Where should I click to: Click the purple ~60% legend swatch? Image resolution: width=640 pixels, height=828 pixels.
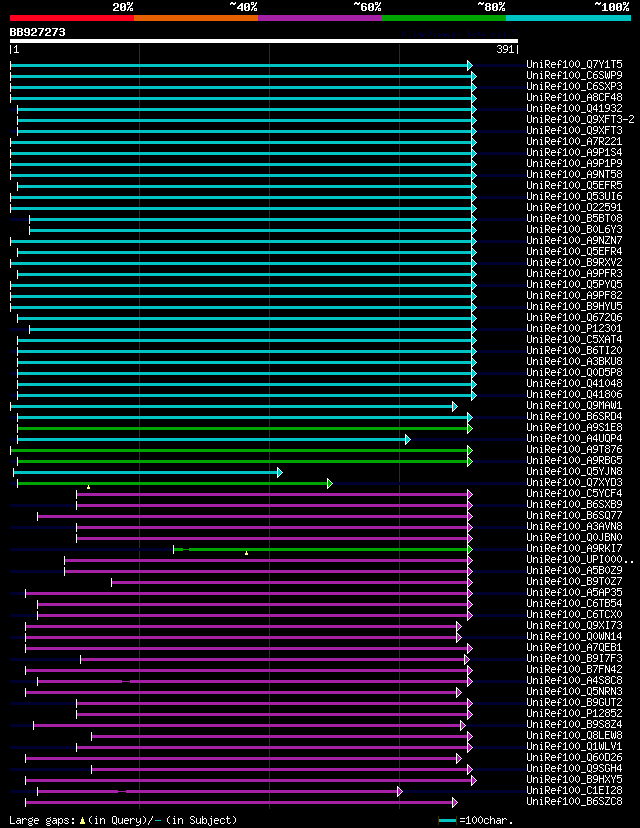(320, 18)
